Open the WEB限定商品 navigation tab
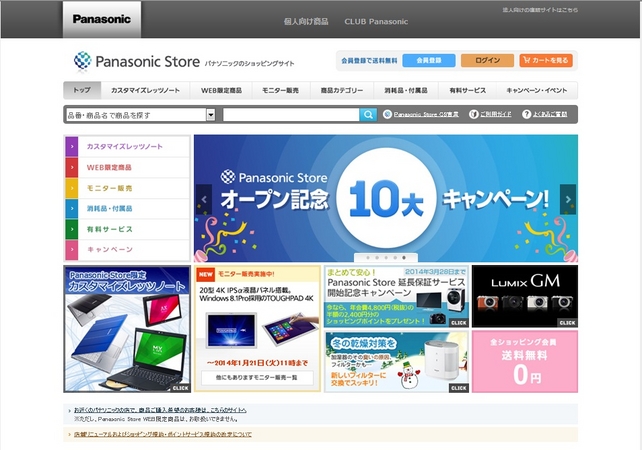The height and width of the screenshot is (450, 642). tap(221, 90)
